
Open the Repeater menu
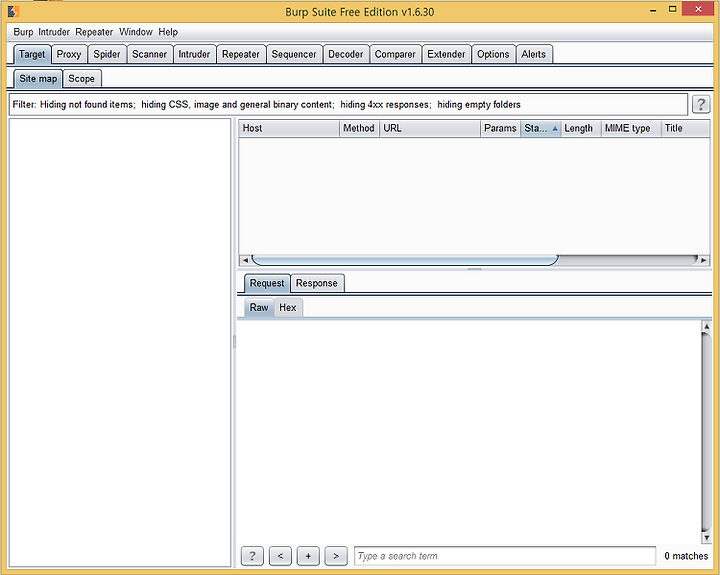(x=94, y=32)
